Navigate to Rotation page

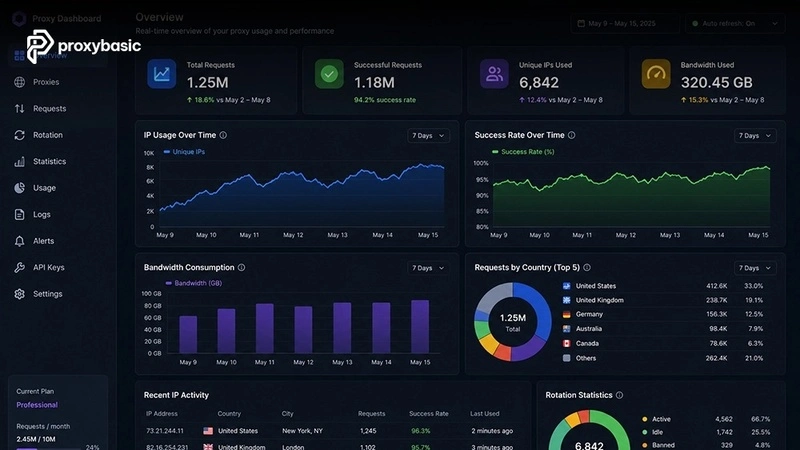pos(48,135)
